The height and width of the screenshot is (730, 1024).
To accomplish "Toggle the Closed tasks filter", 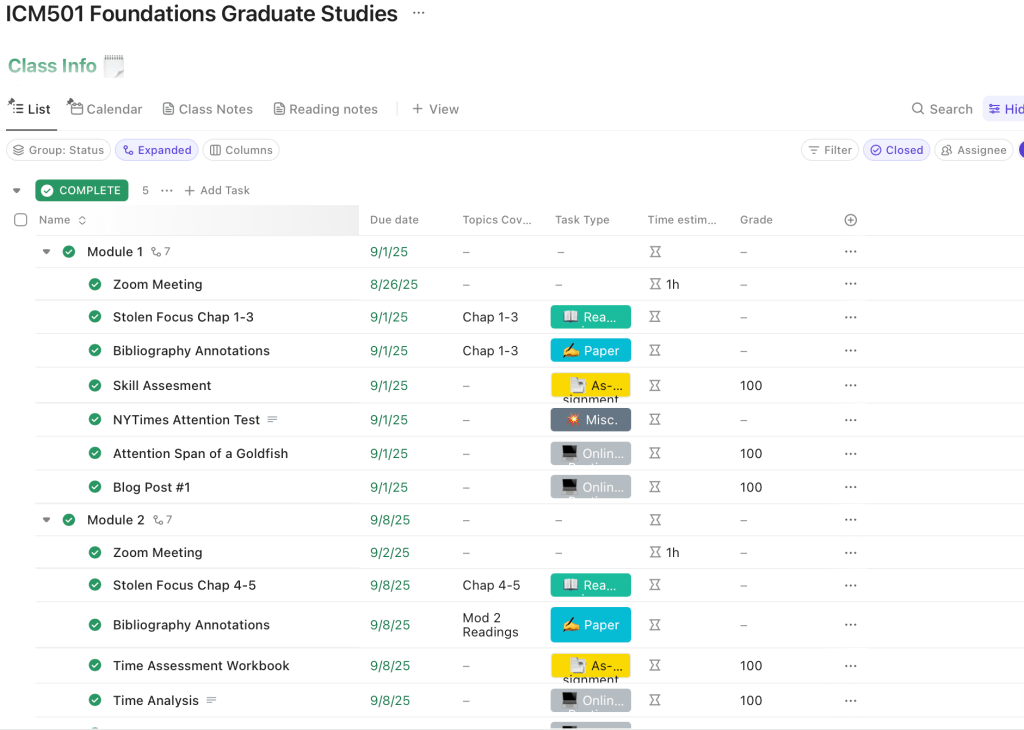I will 896,150.
